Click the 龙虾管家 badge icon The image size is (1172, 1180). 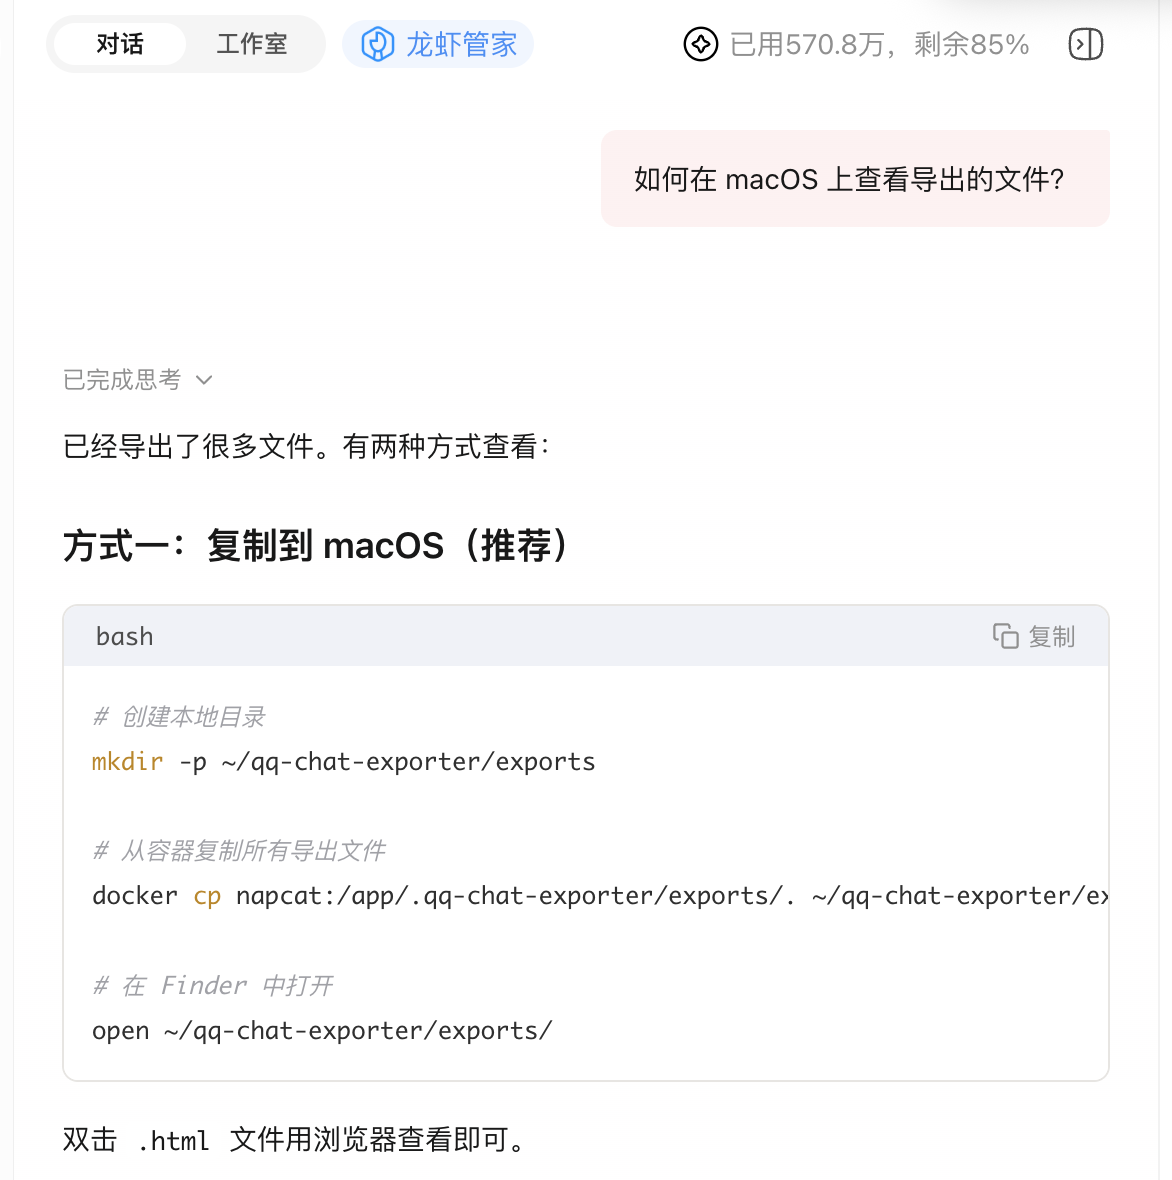click(x=378, y=45)
